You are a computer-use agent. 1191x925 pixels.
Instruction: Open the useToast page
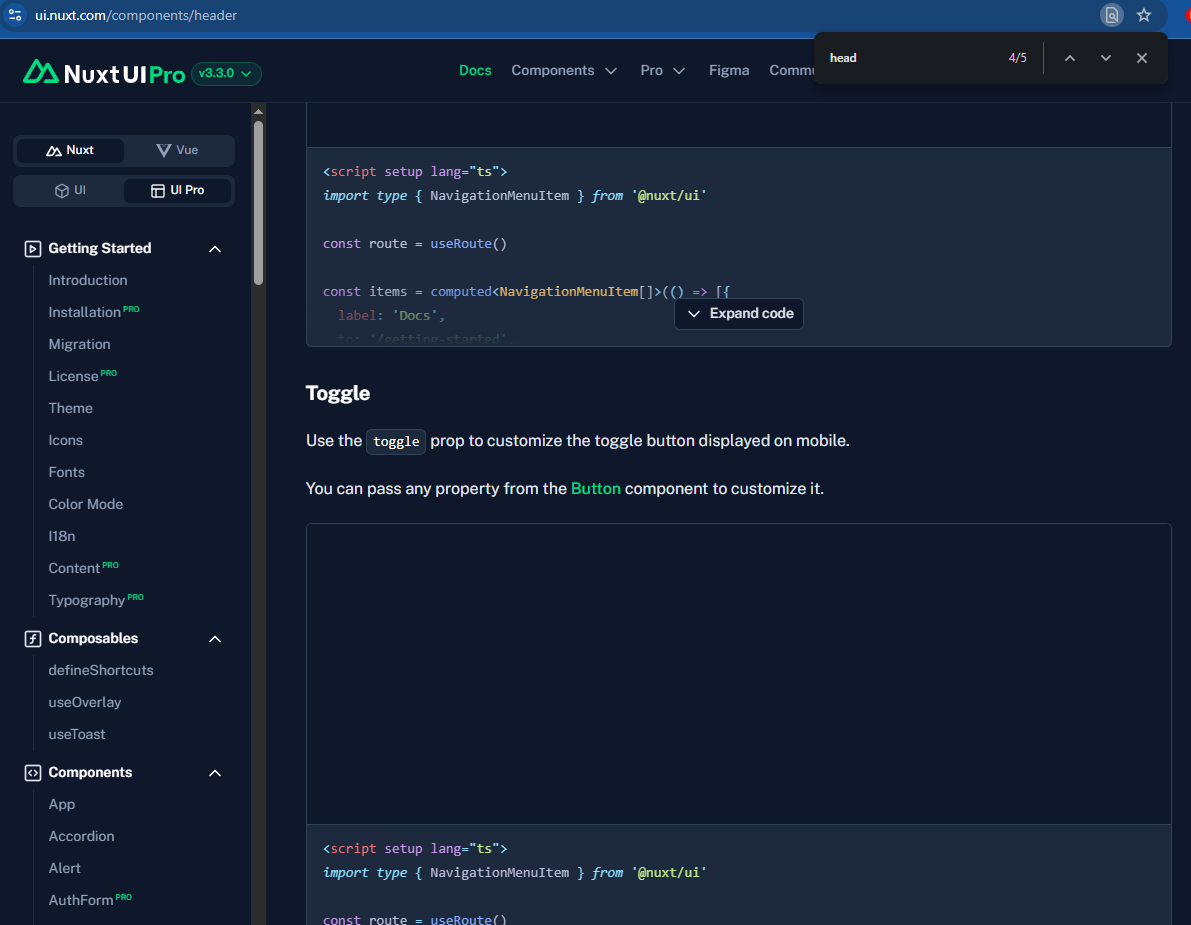pyautogui.click(x=77, y=734)
